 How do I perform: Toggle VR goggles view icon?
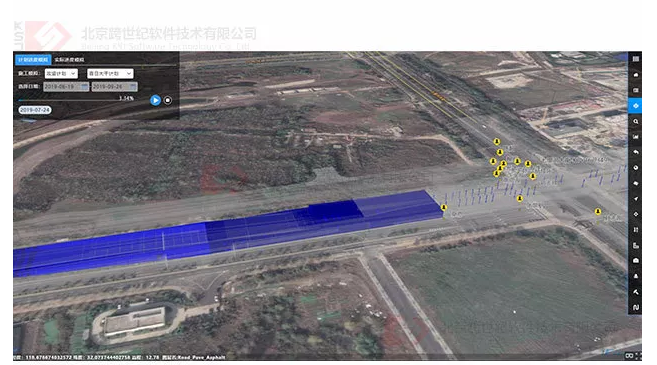[629, 355]
